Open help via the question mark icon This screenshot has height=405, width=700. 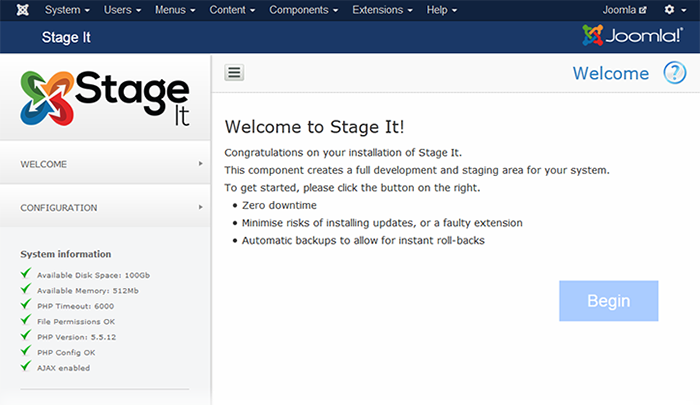(674, 72)
